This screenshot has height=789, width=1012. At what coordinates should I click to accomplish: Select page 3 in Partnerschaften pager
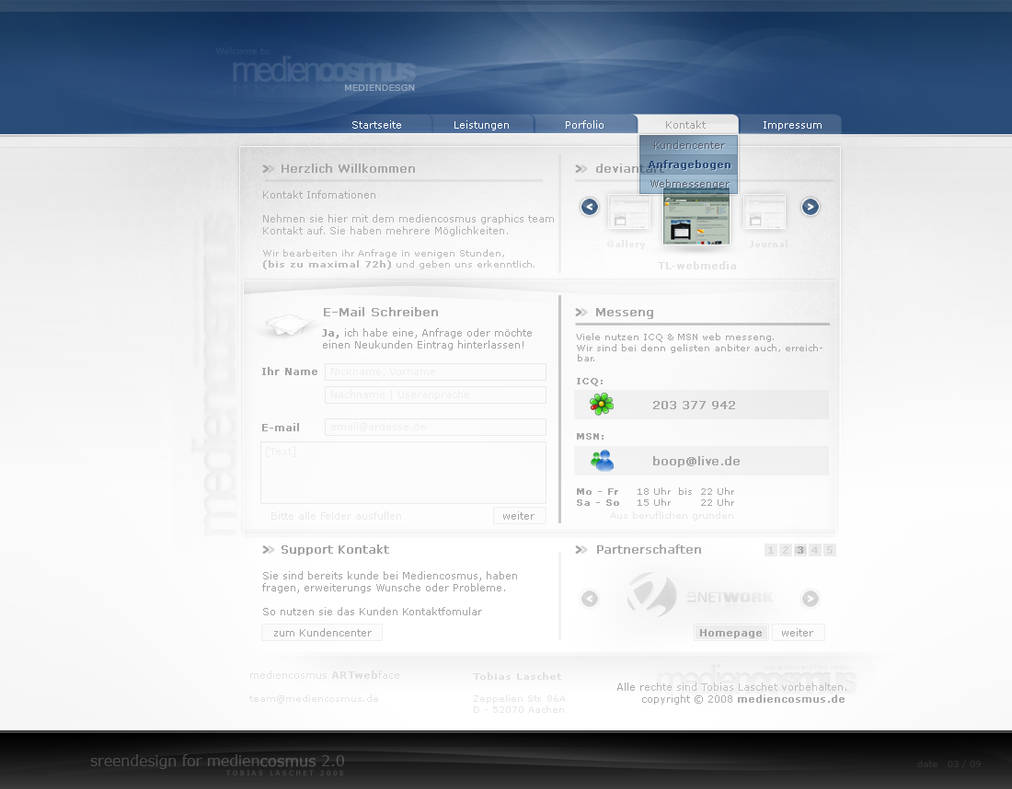click(x=800, y=550)
